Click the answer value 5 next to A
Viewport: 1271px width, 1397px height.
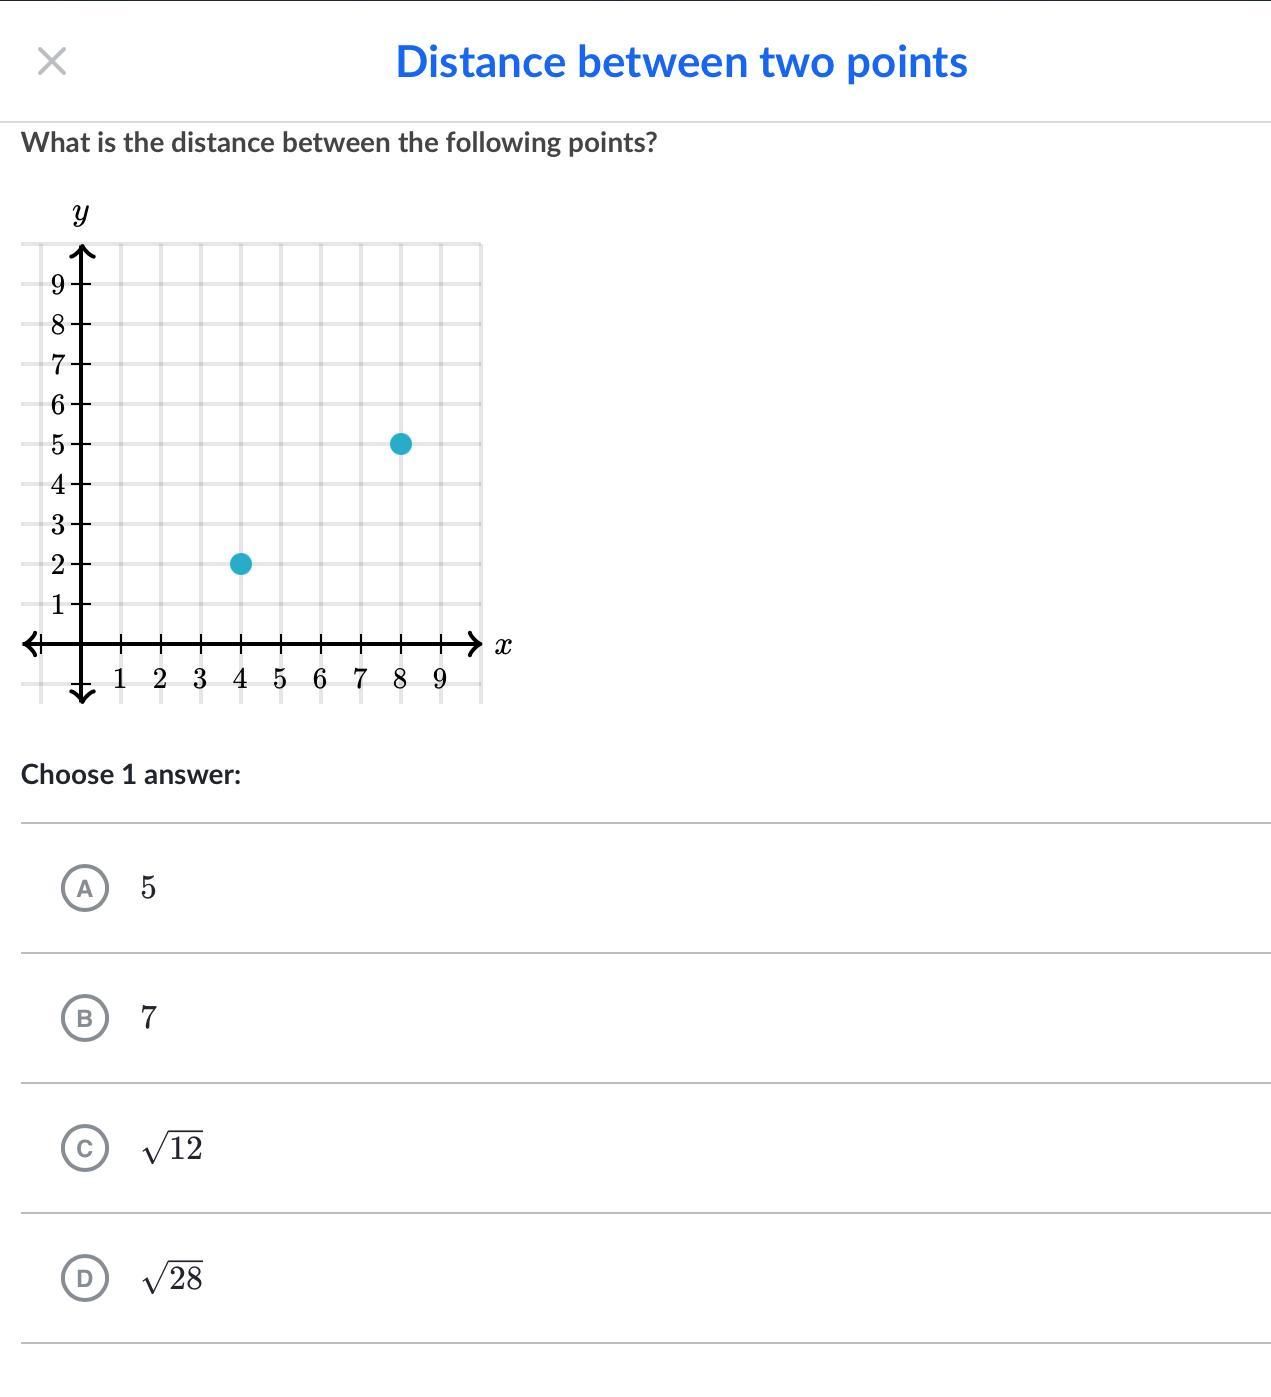tap(149, 888)
